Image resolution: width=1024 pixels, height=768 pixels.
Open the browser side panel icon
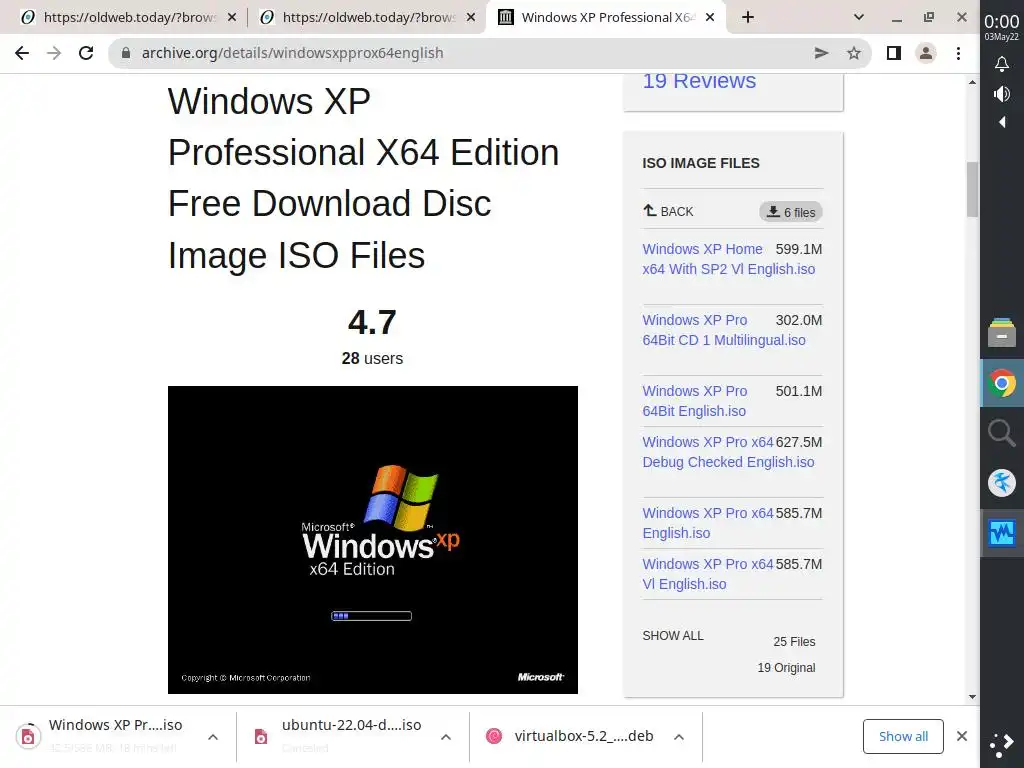point(893,53)
